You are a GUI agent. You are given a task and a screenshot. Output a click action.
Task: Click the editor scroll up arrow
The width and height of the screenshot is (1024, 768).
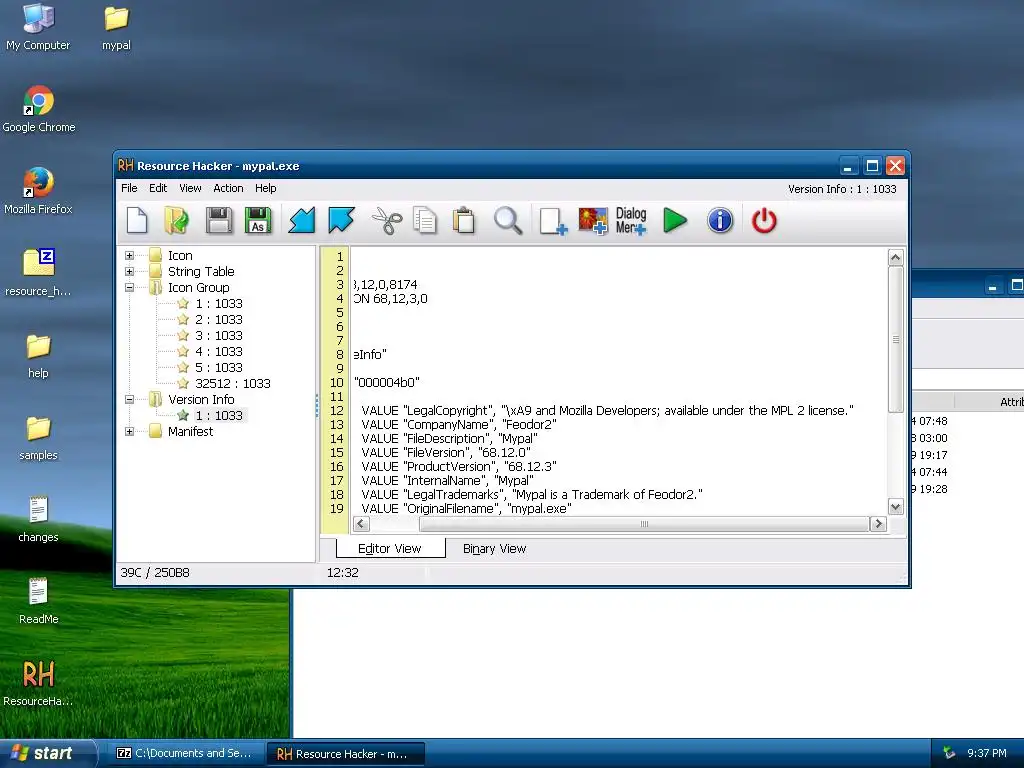coord(895,257)
